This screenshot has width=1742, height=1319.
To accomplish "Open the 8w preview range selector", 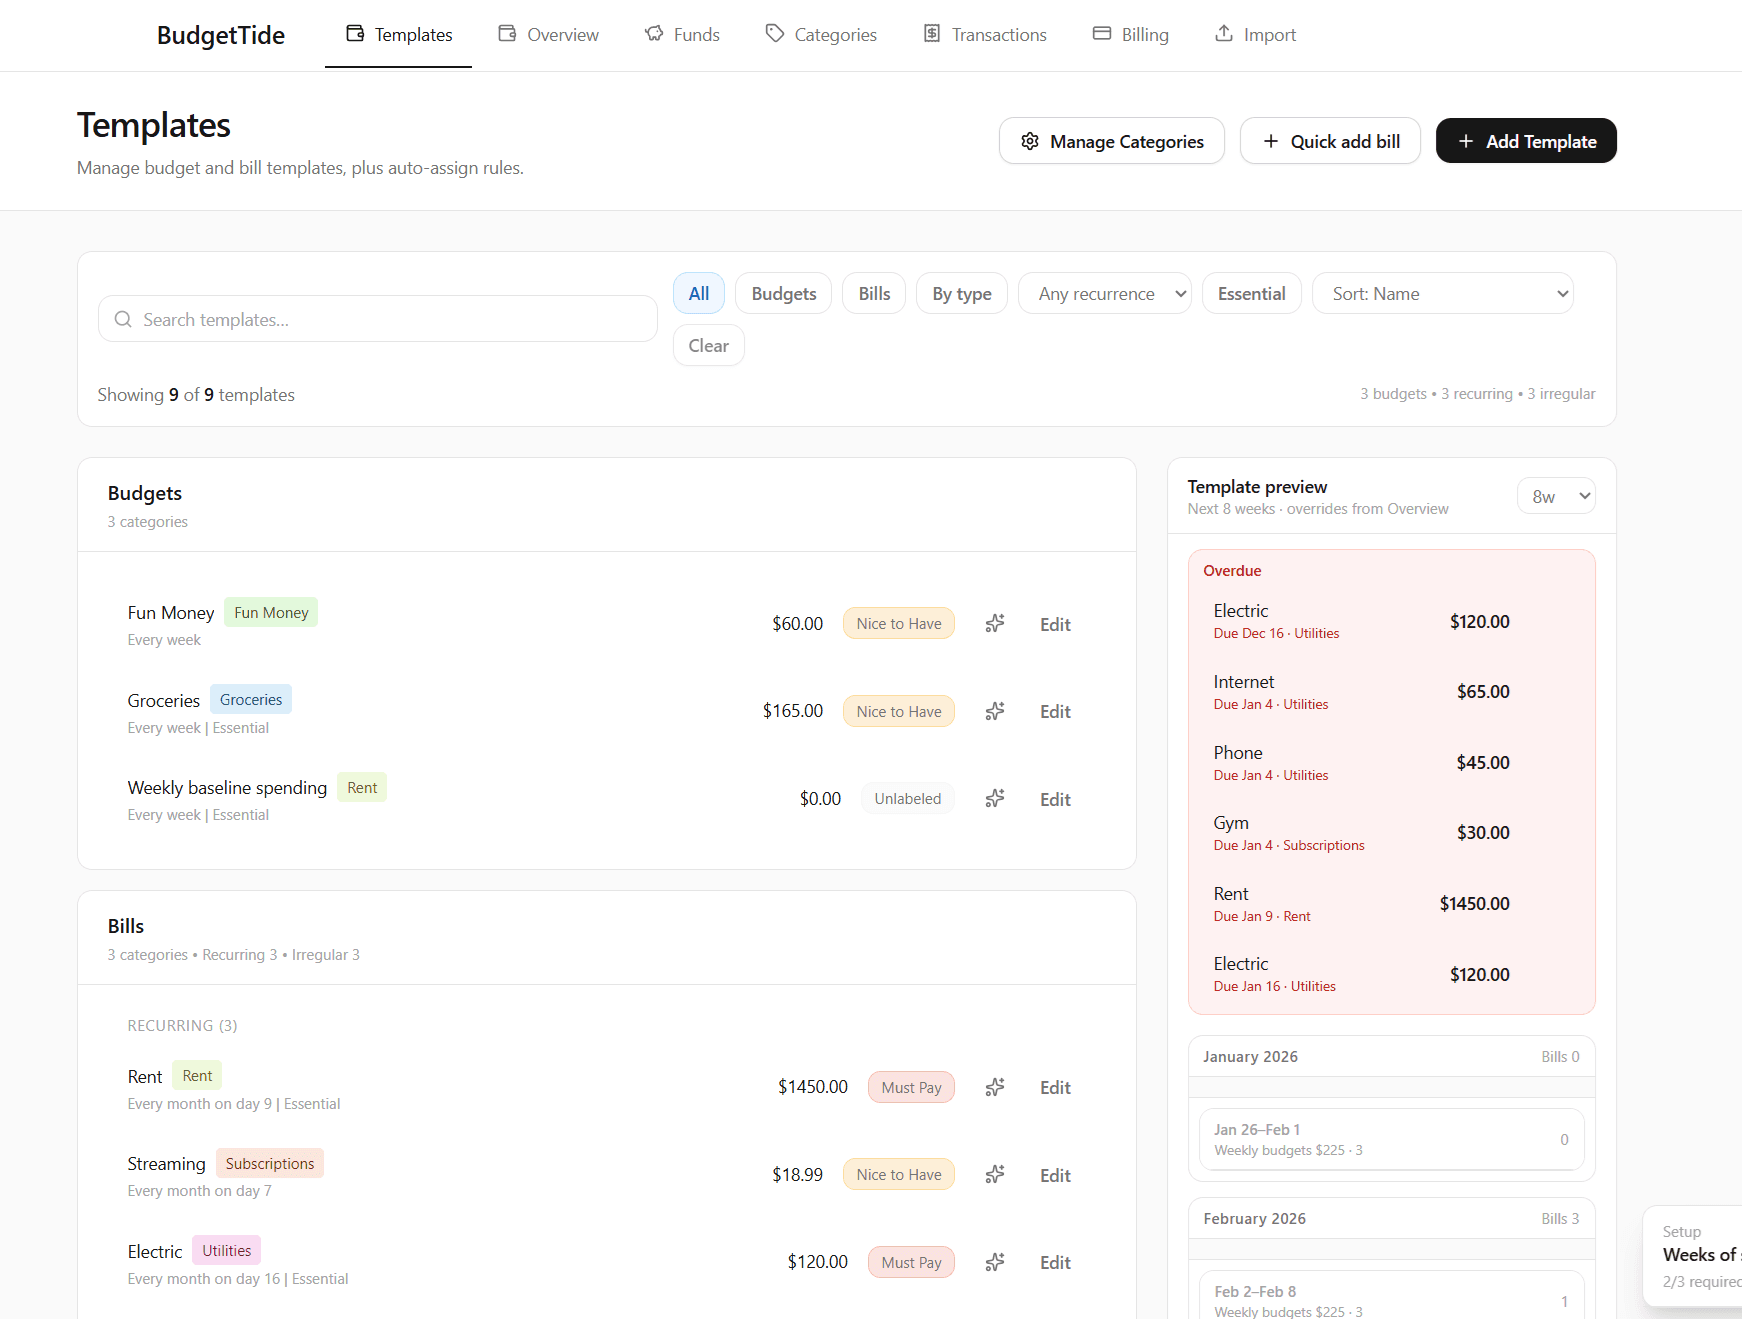I will click(1556, 495).
